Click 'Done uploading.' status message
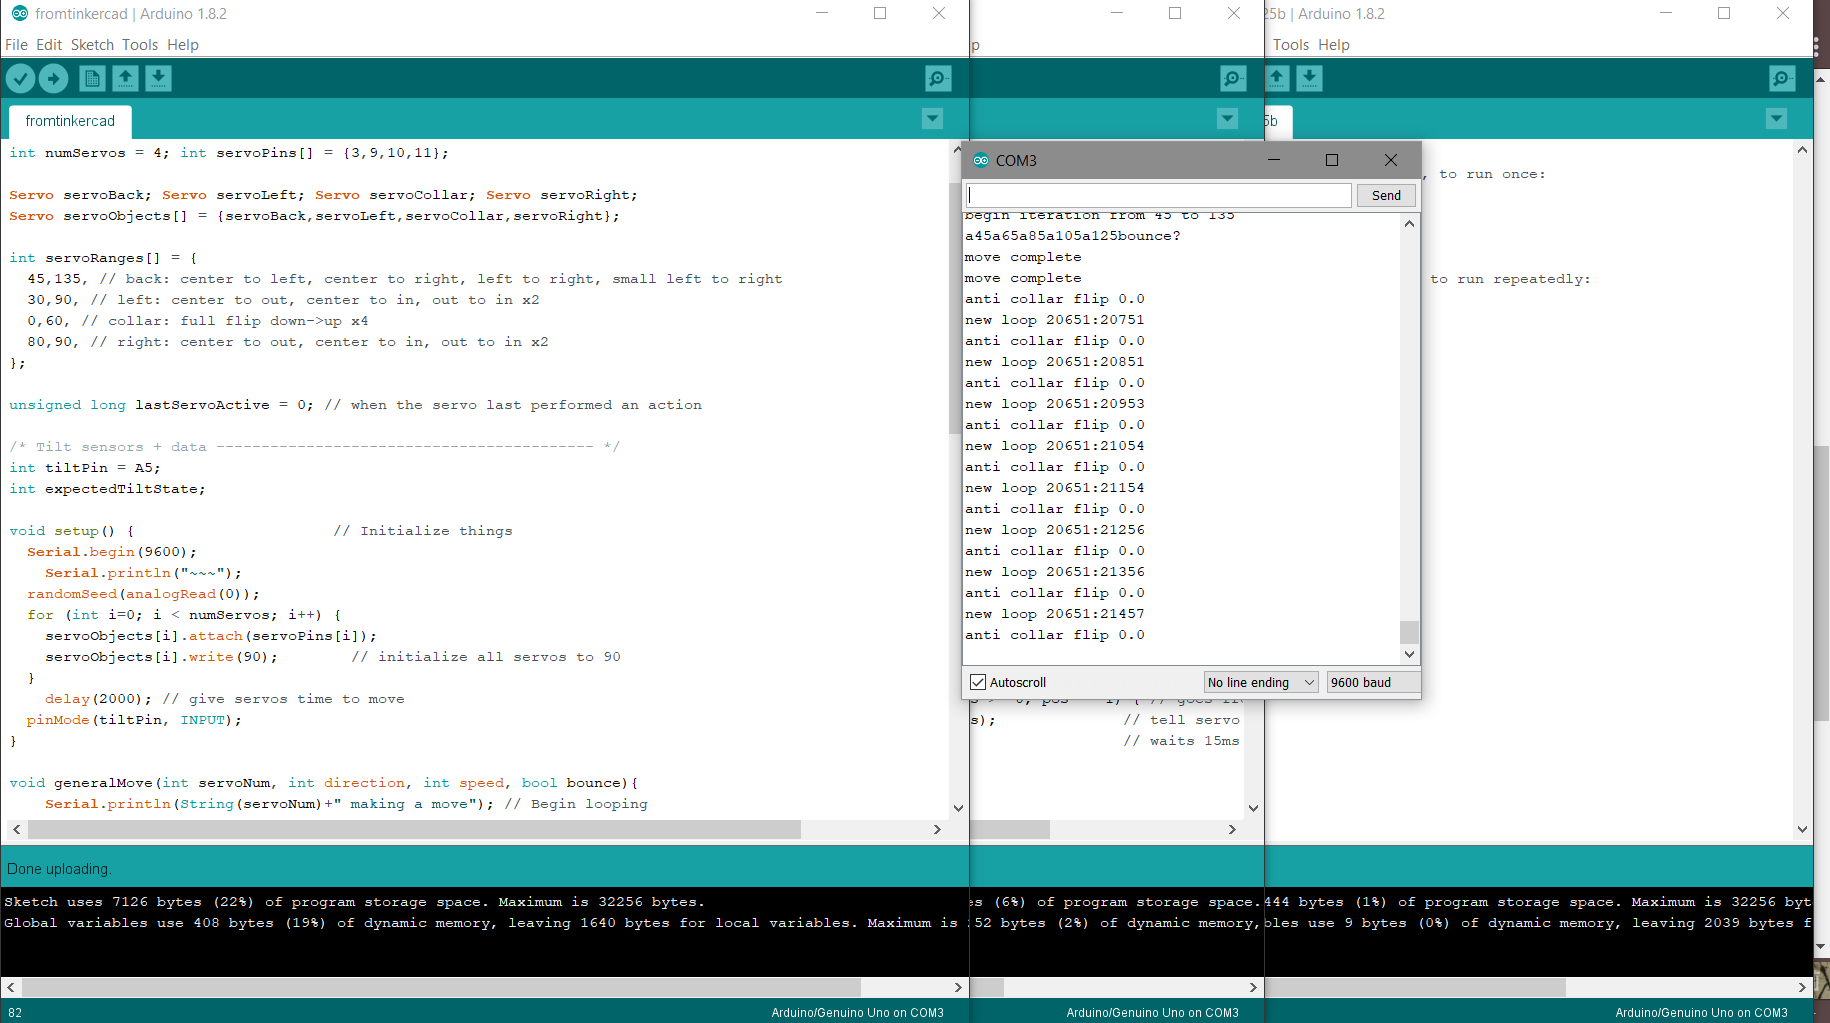The image size is (1830, 1023). 58,869
